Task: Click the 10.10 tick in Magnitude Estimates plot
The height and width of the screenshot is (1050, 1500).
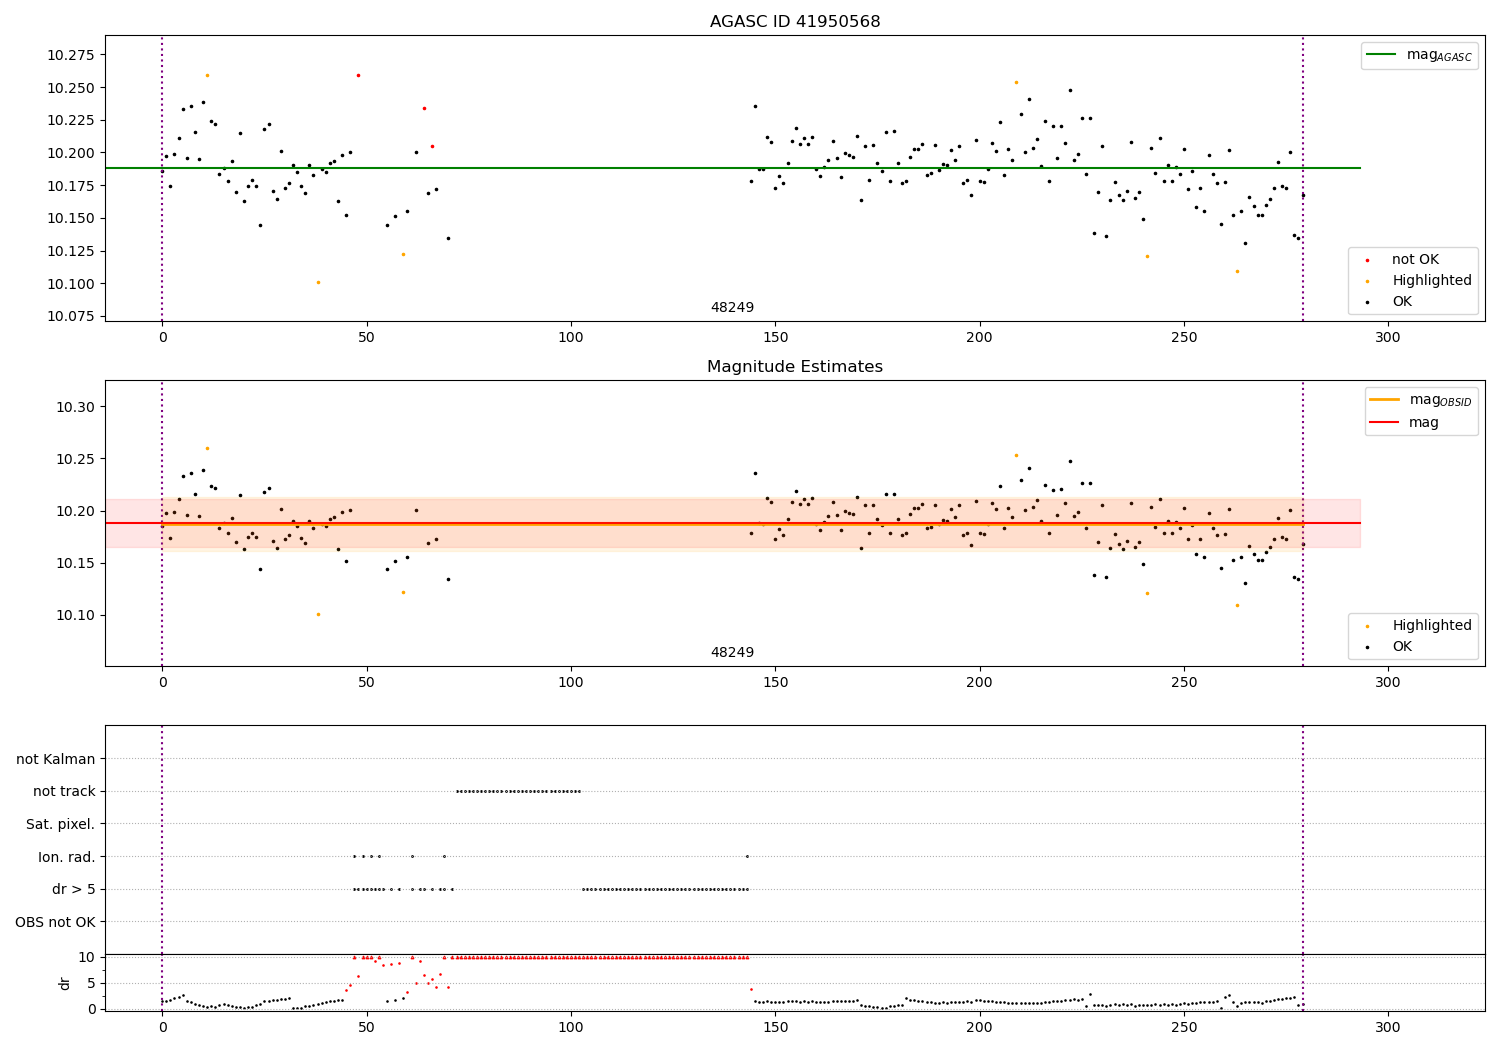Action: [x=76, y=615]
